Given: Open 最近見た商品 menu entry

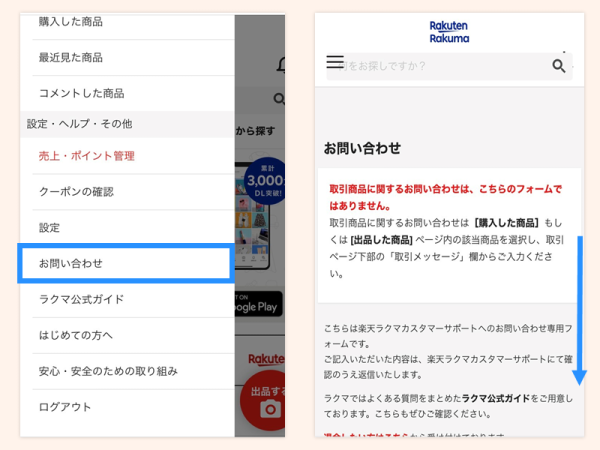Looking at the screenshot, I should click(x=127, y=58).
